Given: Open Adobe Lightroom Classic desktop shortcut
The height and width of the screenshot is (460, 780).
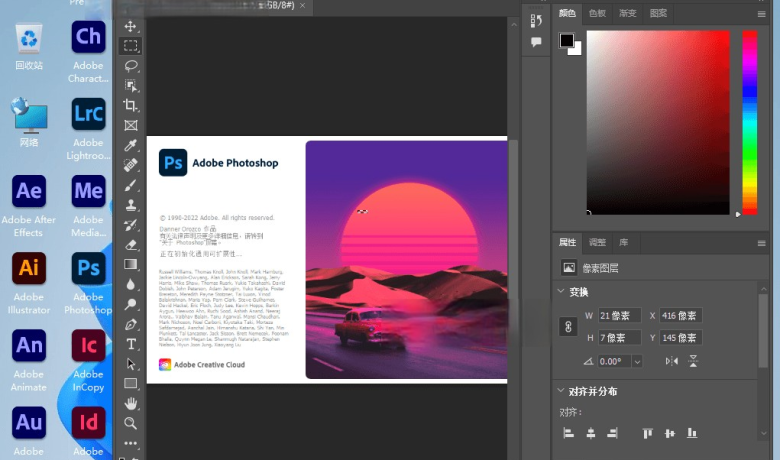Looking at the screenshot, I should (x=88, y=128).
